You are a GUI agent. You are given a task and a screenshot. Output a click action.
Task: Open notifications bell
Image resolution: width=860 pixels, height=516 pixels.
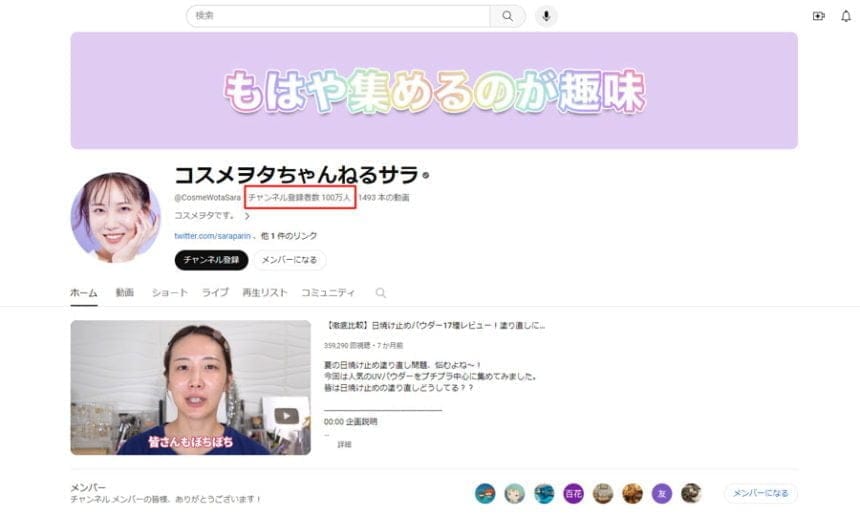846,16
